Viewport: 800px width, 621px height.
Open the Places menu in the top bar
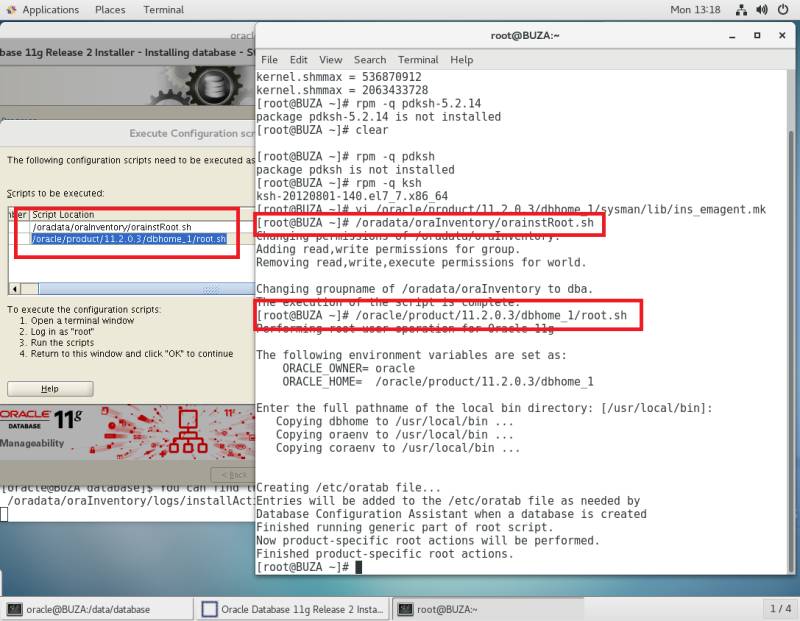click(x=110, y=10)
